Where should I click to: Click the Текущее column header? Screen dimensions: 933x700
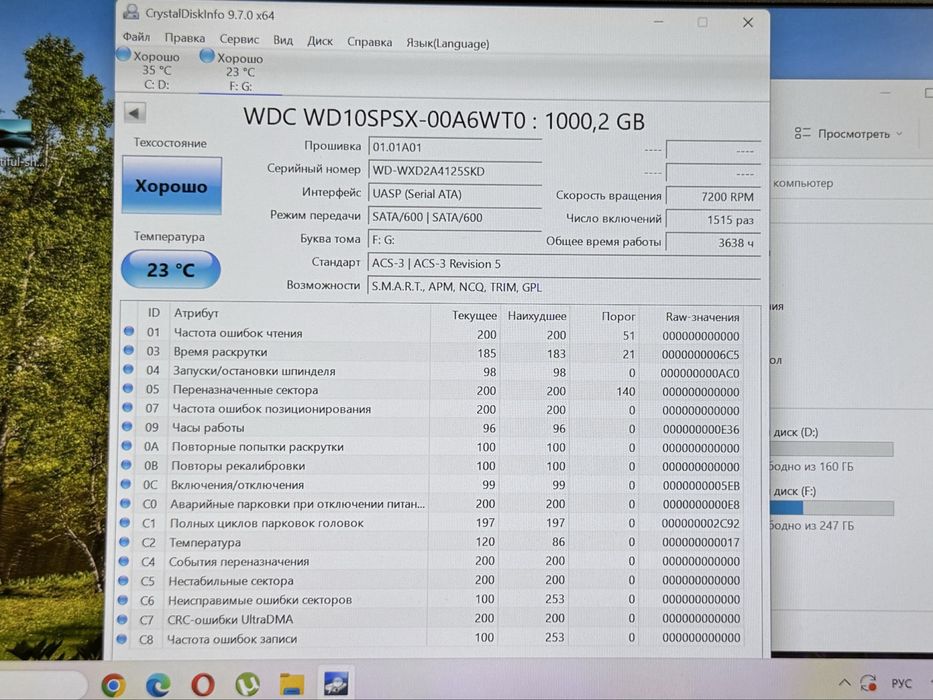(x=474, y=315)
